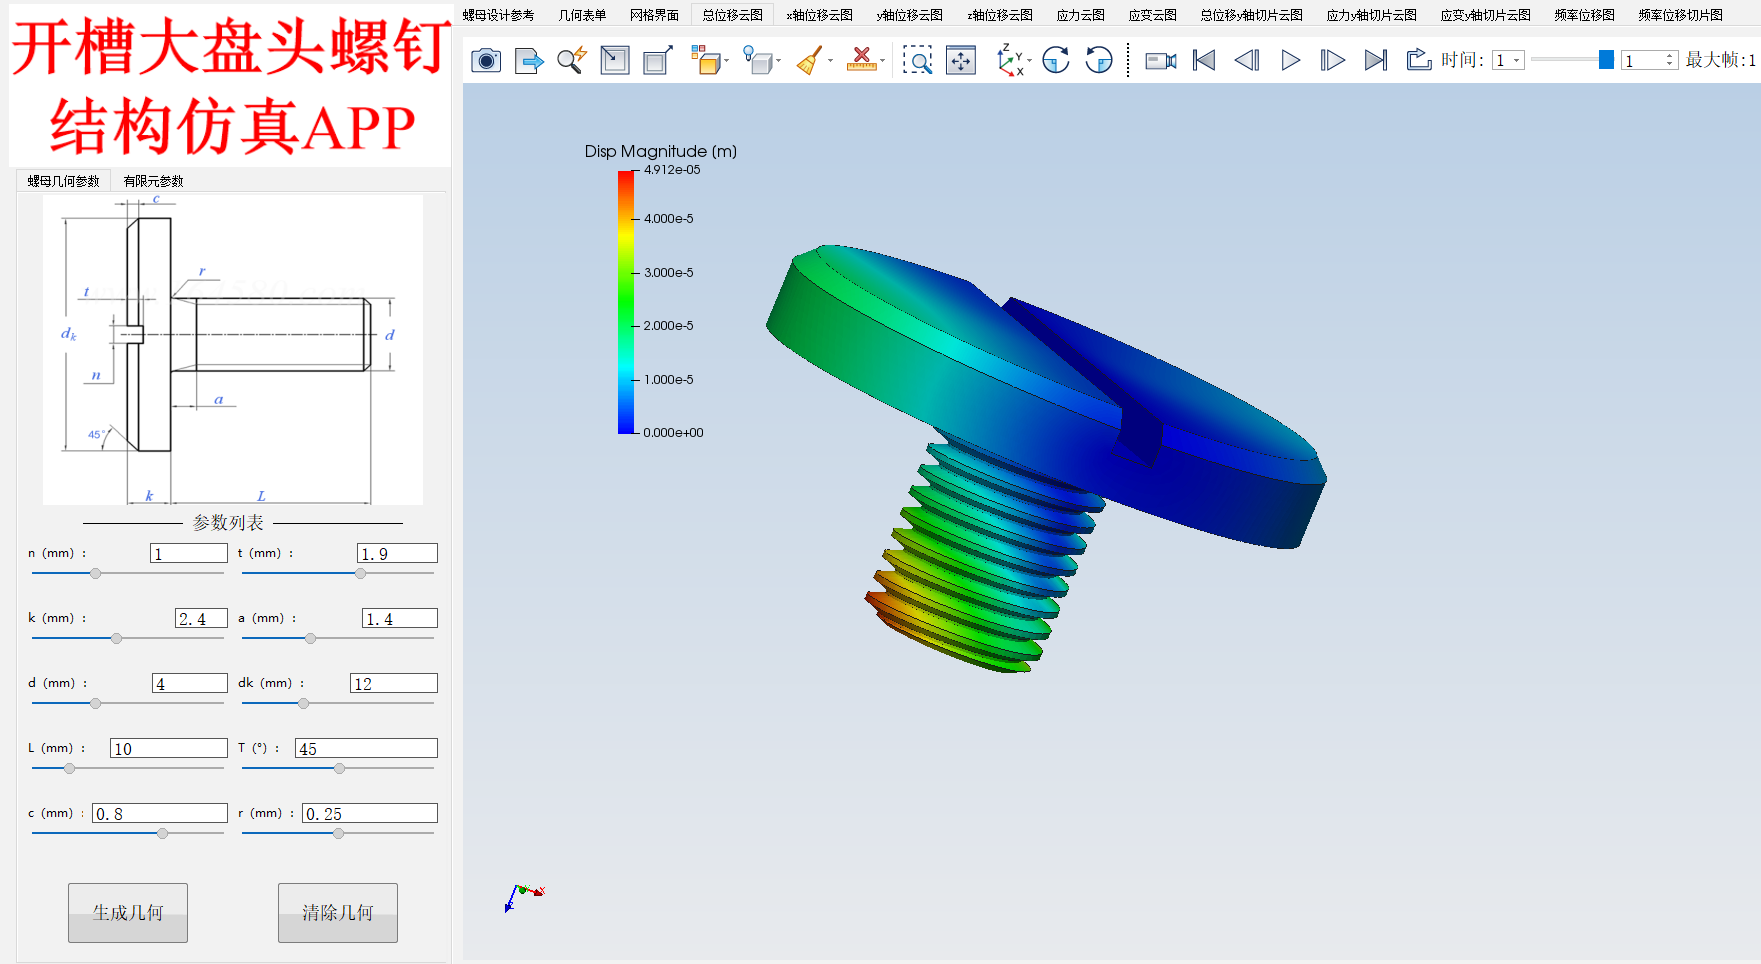Open dropdown arrow beside broom icon
1761x964 pixels.
point(830,62)
